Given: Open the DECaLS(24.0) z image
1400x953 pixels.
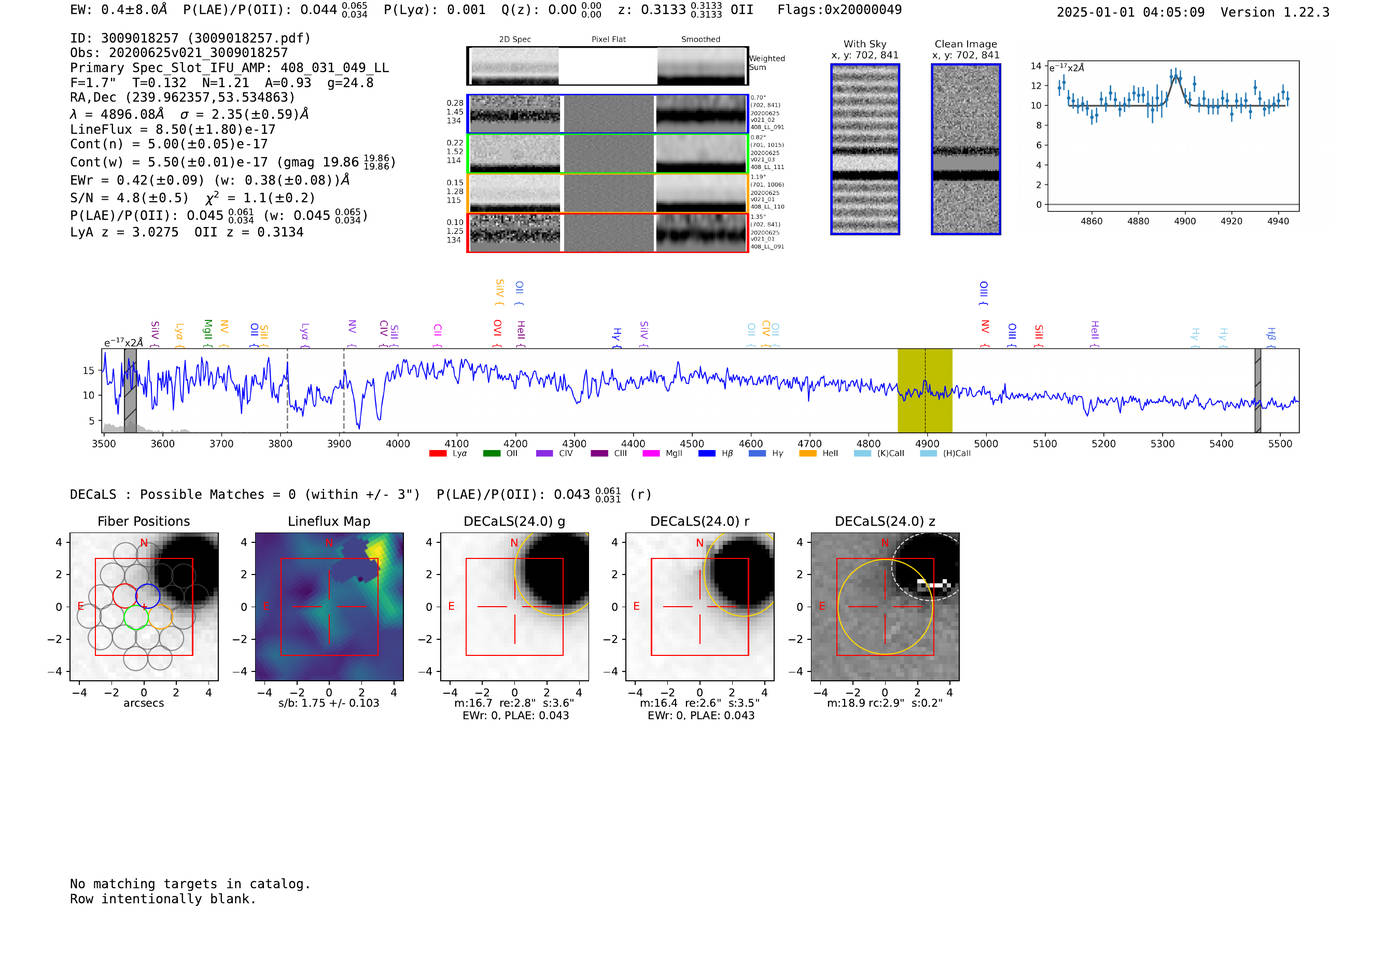Looking at the screenshot, I should pos(885,607).
